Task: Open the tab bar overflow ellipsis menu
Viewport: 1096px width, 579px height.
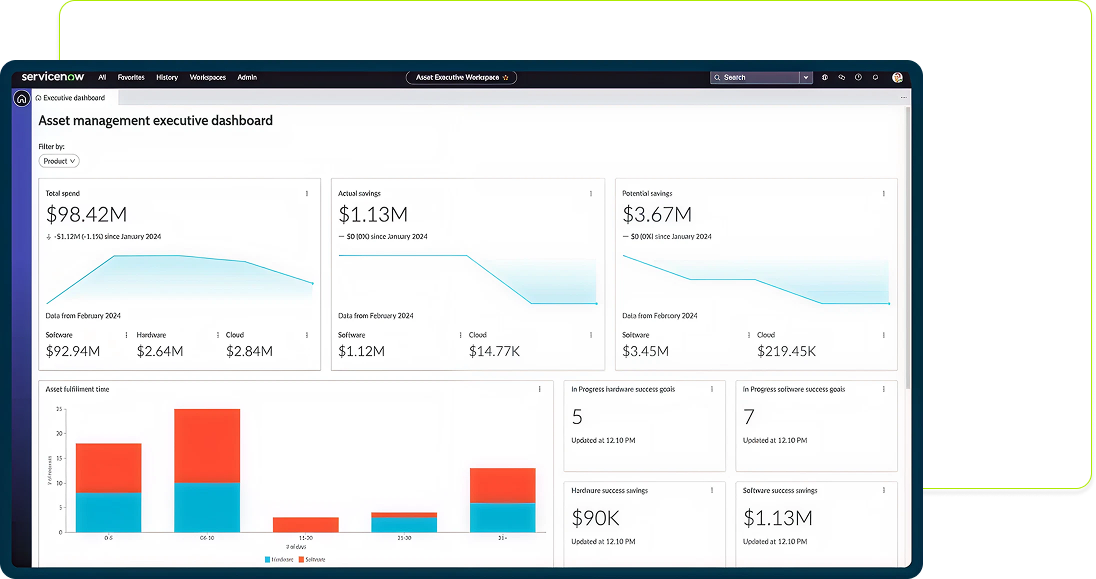Action: point(904,98)
